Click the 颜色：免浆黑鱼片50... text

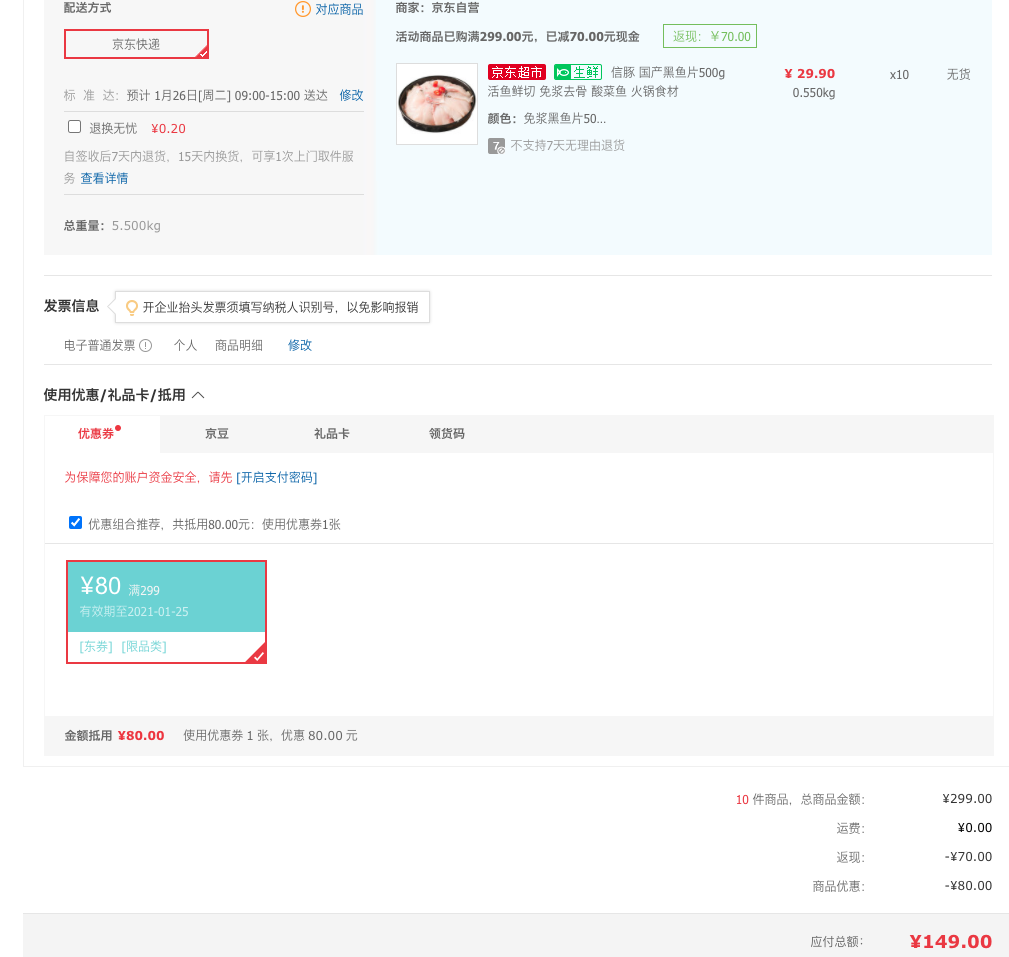(546, 118)
